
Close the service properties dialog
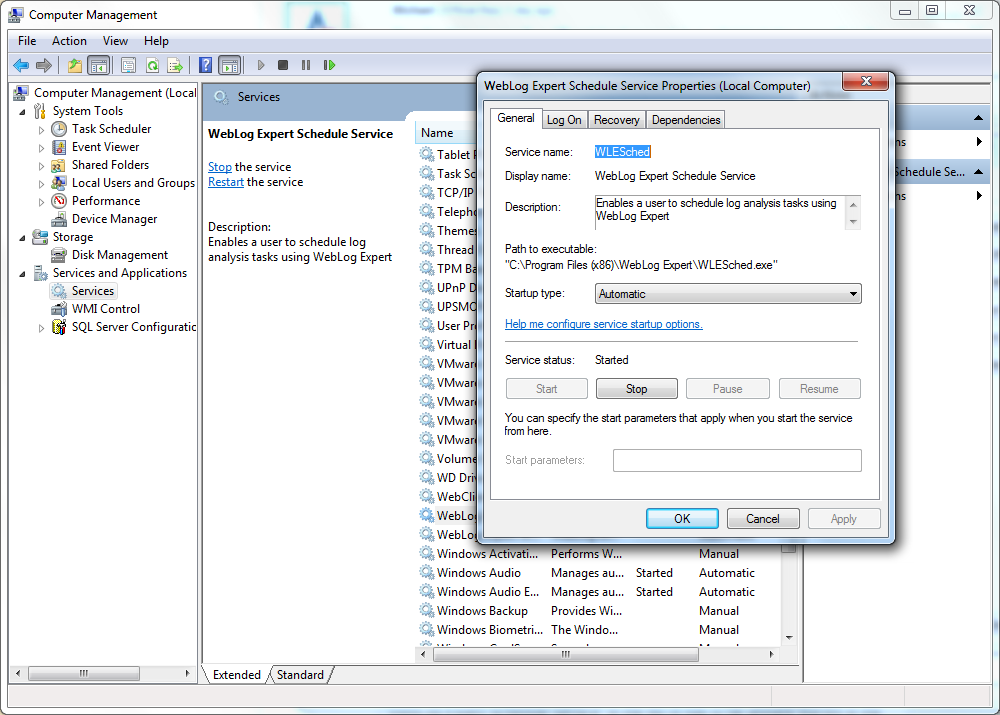point(865,81)
